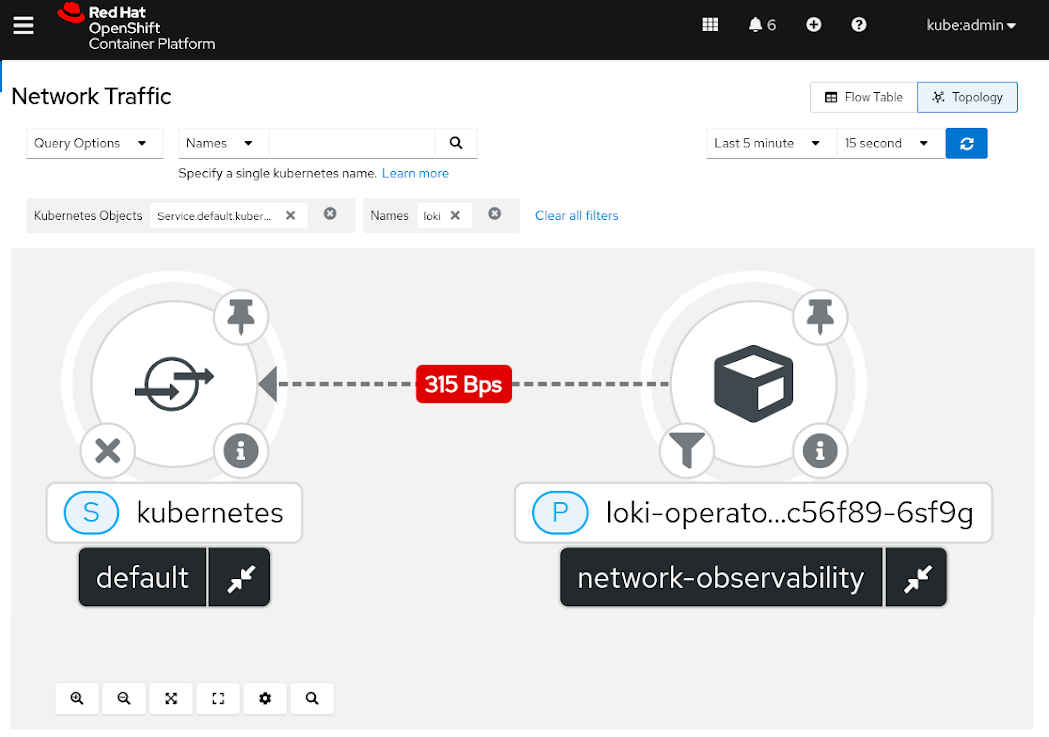The height and width of the screenshot is (737, 1049).
Task: Click the search magnifier in the Names filter
Action: [456, 143]
